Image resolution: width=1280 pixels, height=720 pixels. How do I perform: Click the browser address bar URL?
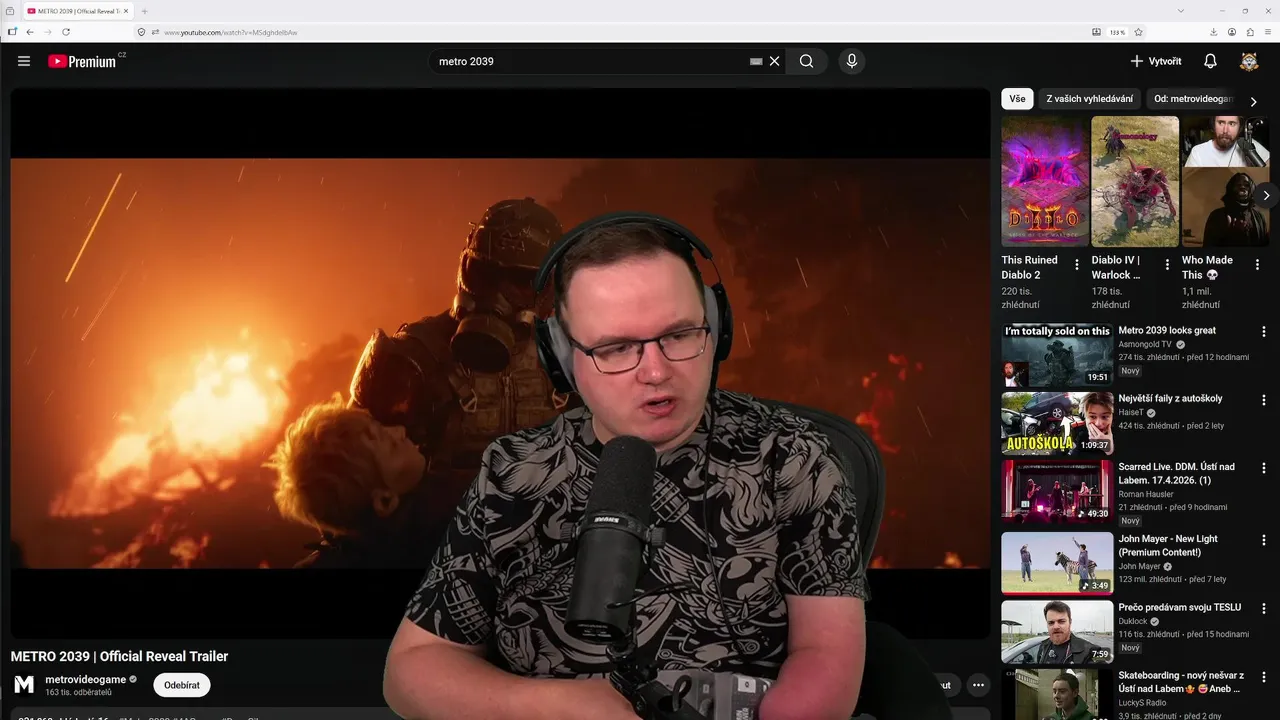point(231,32)
